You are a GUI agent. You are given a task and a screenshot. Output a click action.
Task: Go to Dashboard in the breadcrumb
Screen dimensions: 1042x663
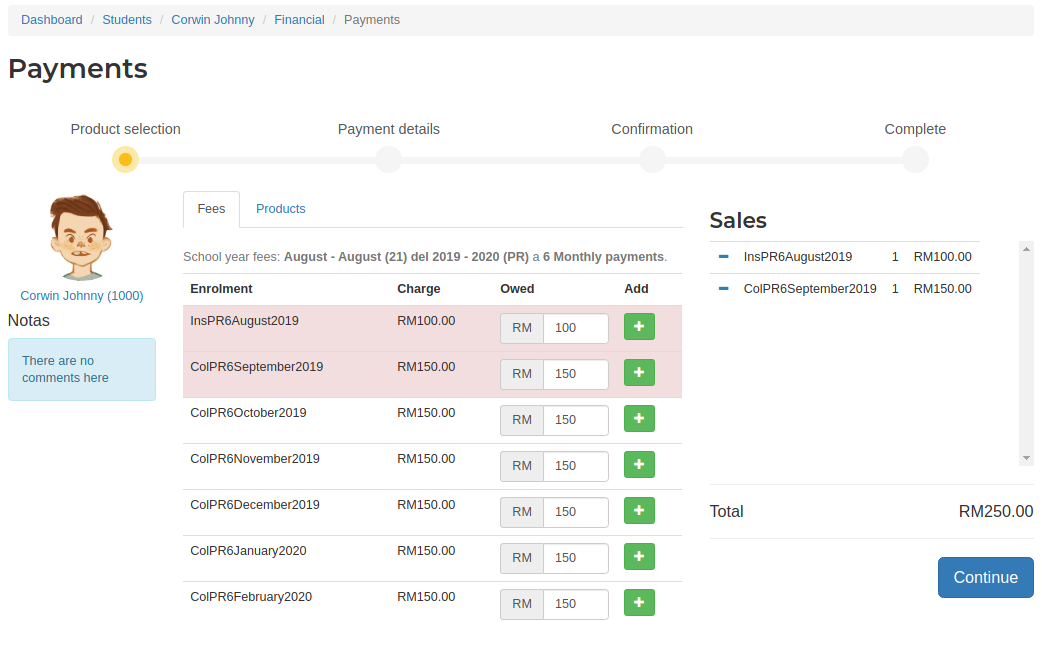point(52,20)
